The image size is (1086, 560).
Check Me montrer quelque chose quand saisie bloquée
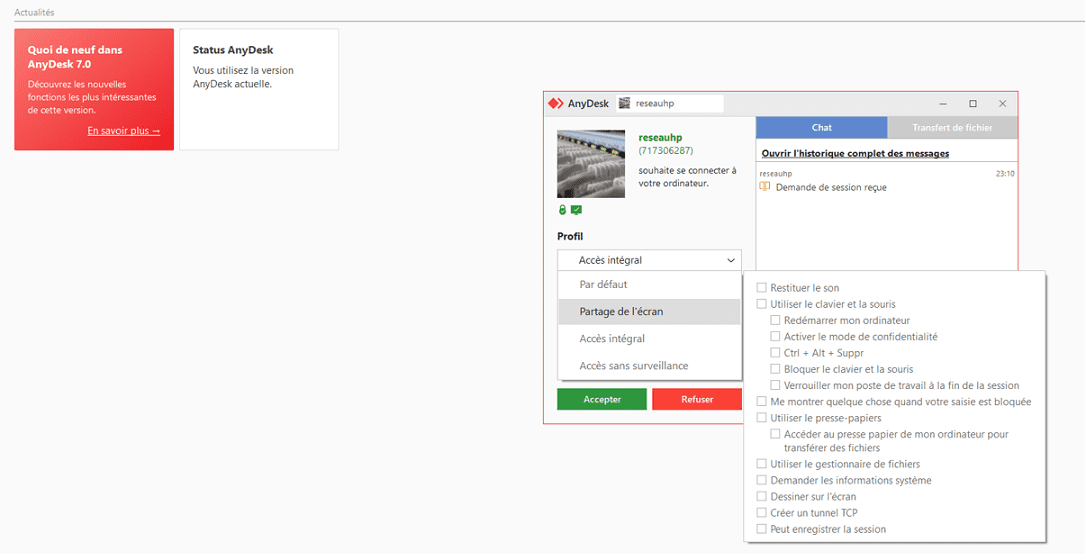[762, 401]
